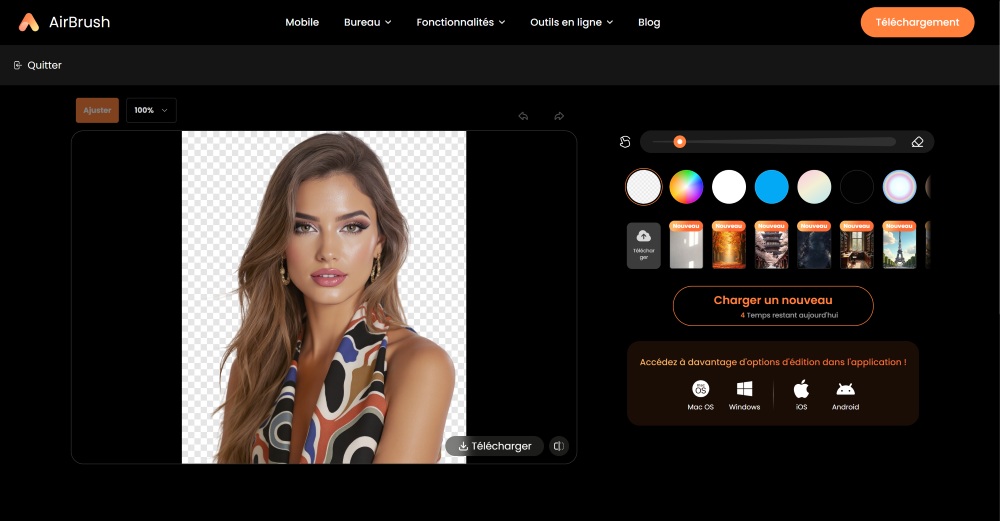
Task: Click the AirBrush logo icon
Action: click(x=29, y=22)
